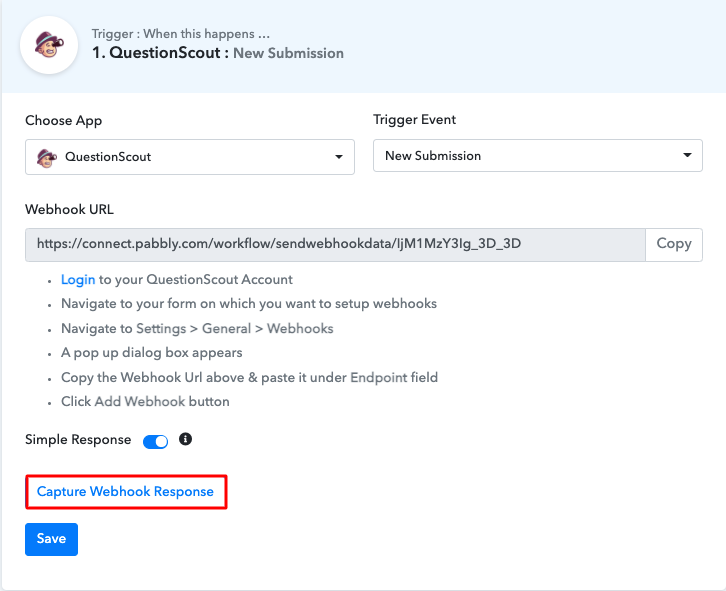Save the trigger configuration

pyautogui.click(x=51, y=539)
